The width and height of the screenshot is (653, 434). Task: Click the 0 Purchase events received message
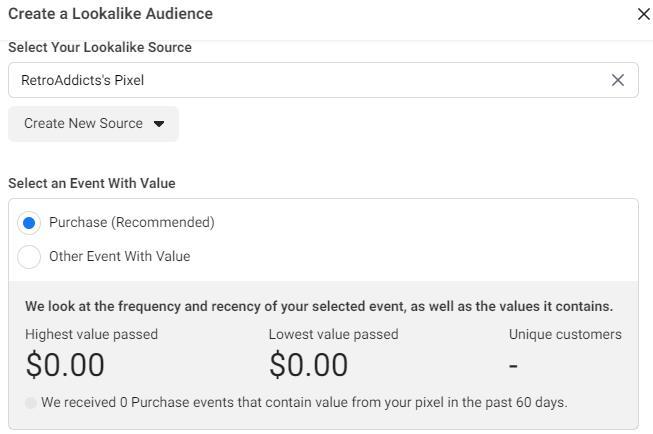tap(304, 403)
